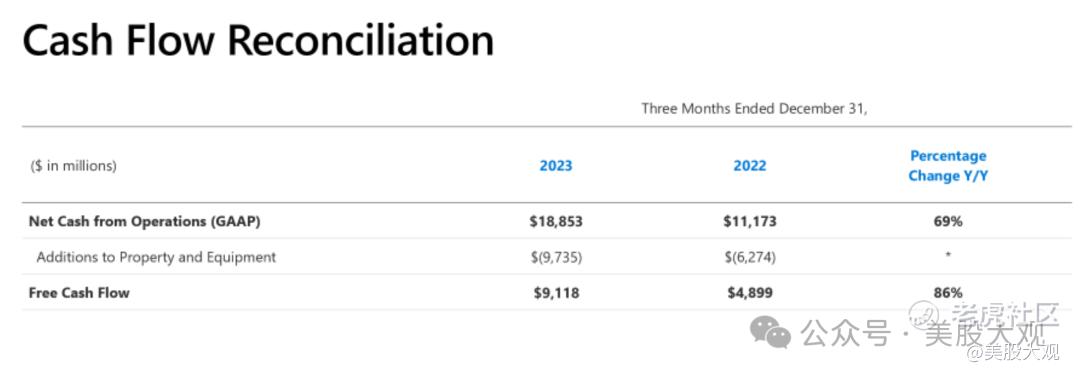Click the 69% change value

948,222
